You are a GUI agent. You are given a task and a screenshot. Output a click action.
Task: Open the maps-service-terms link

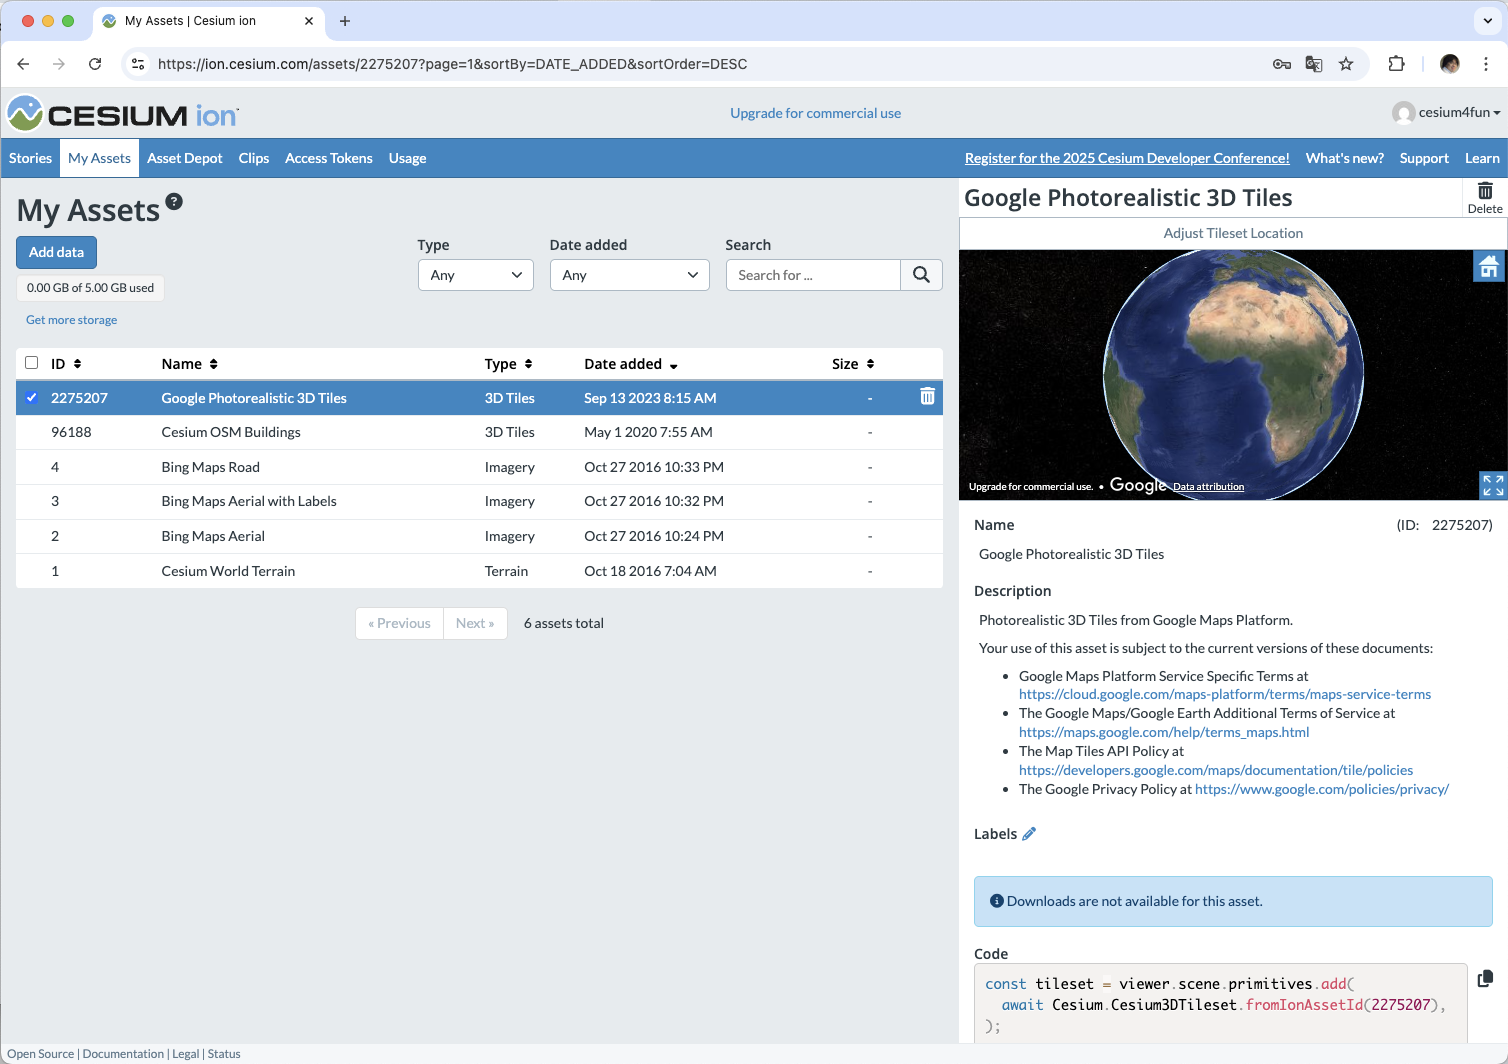click(x=1225, y=694)
